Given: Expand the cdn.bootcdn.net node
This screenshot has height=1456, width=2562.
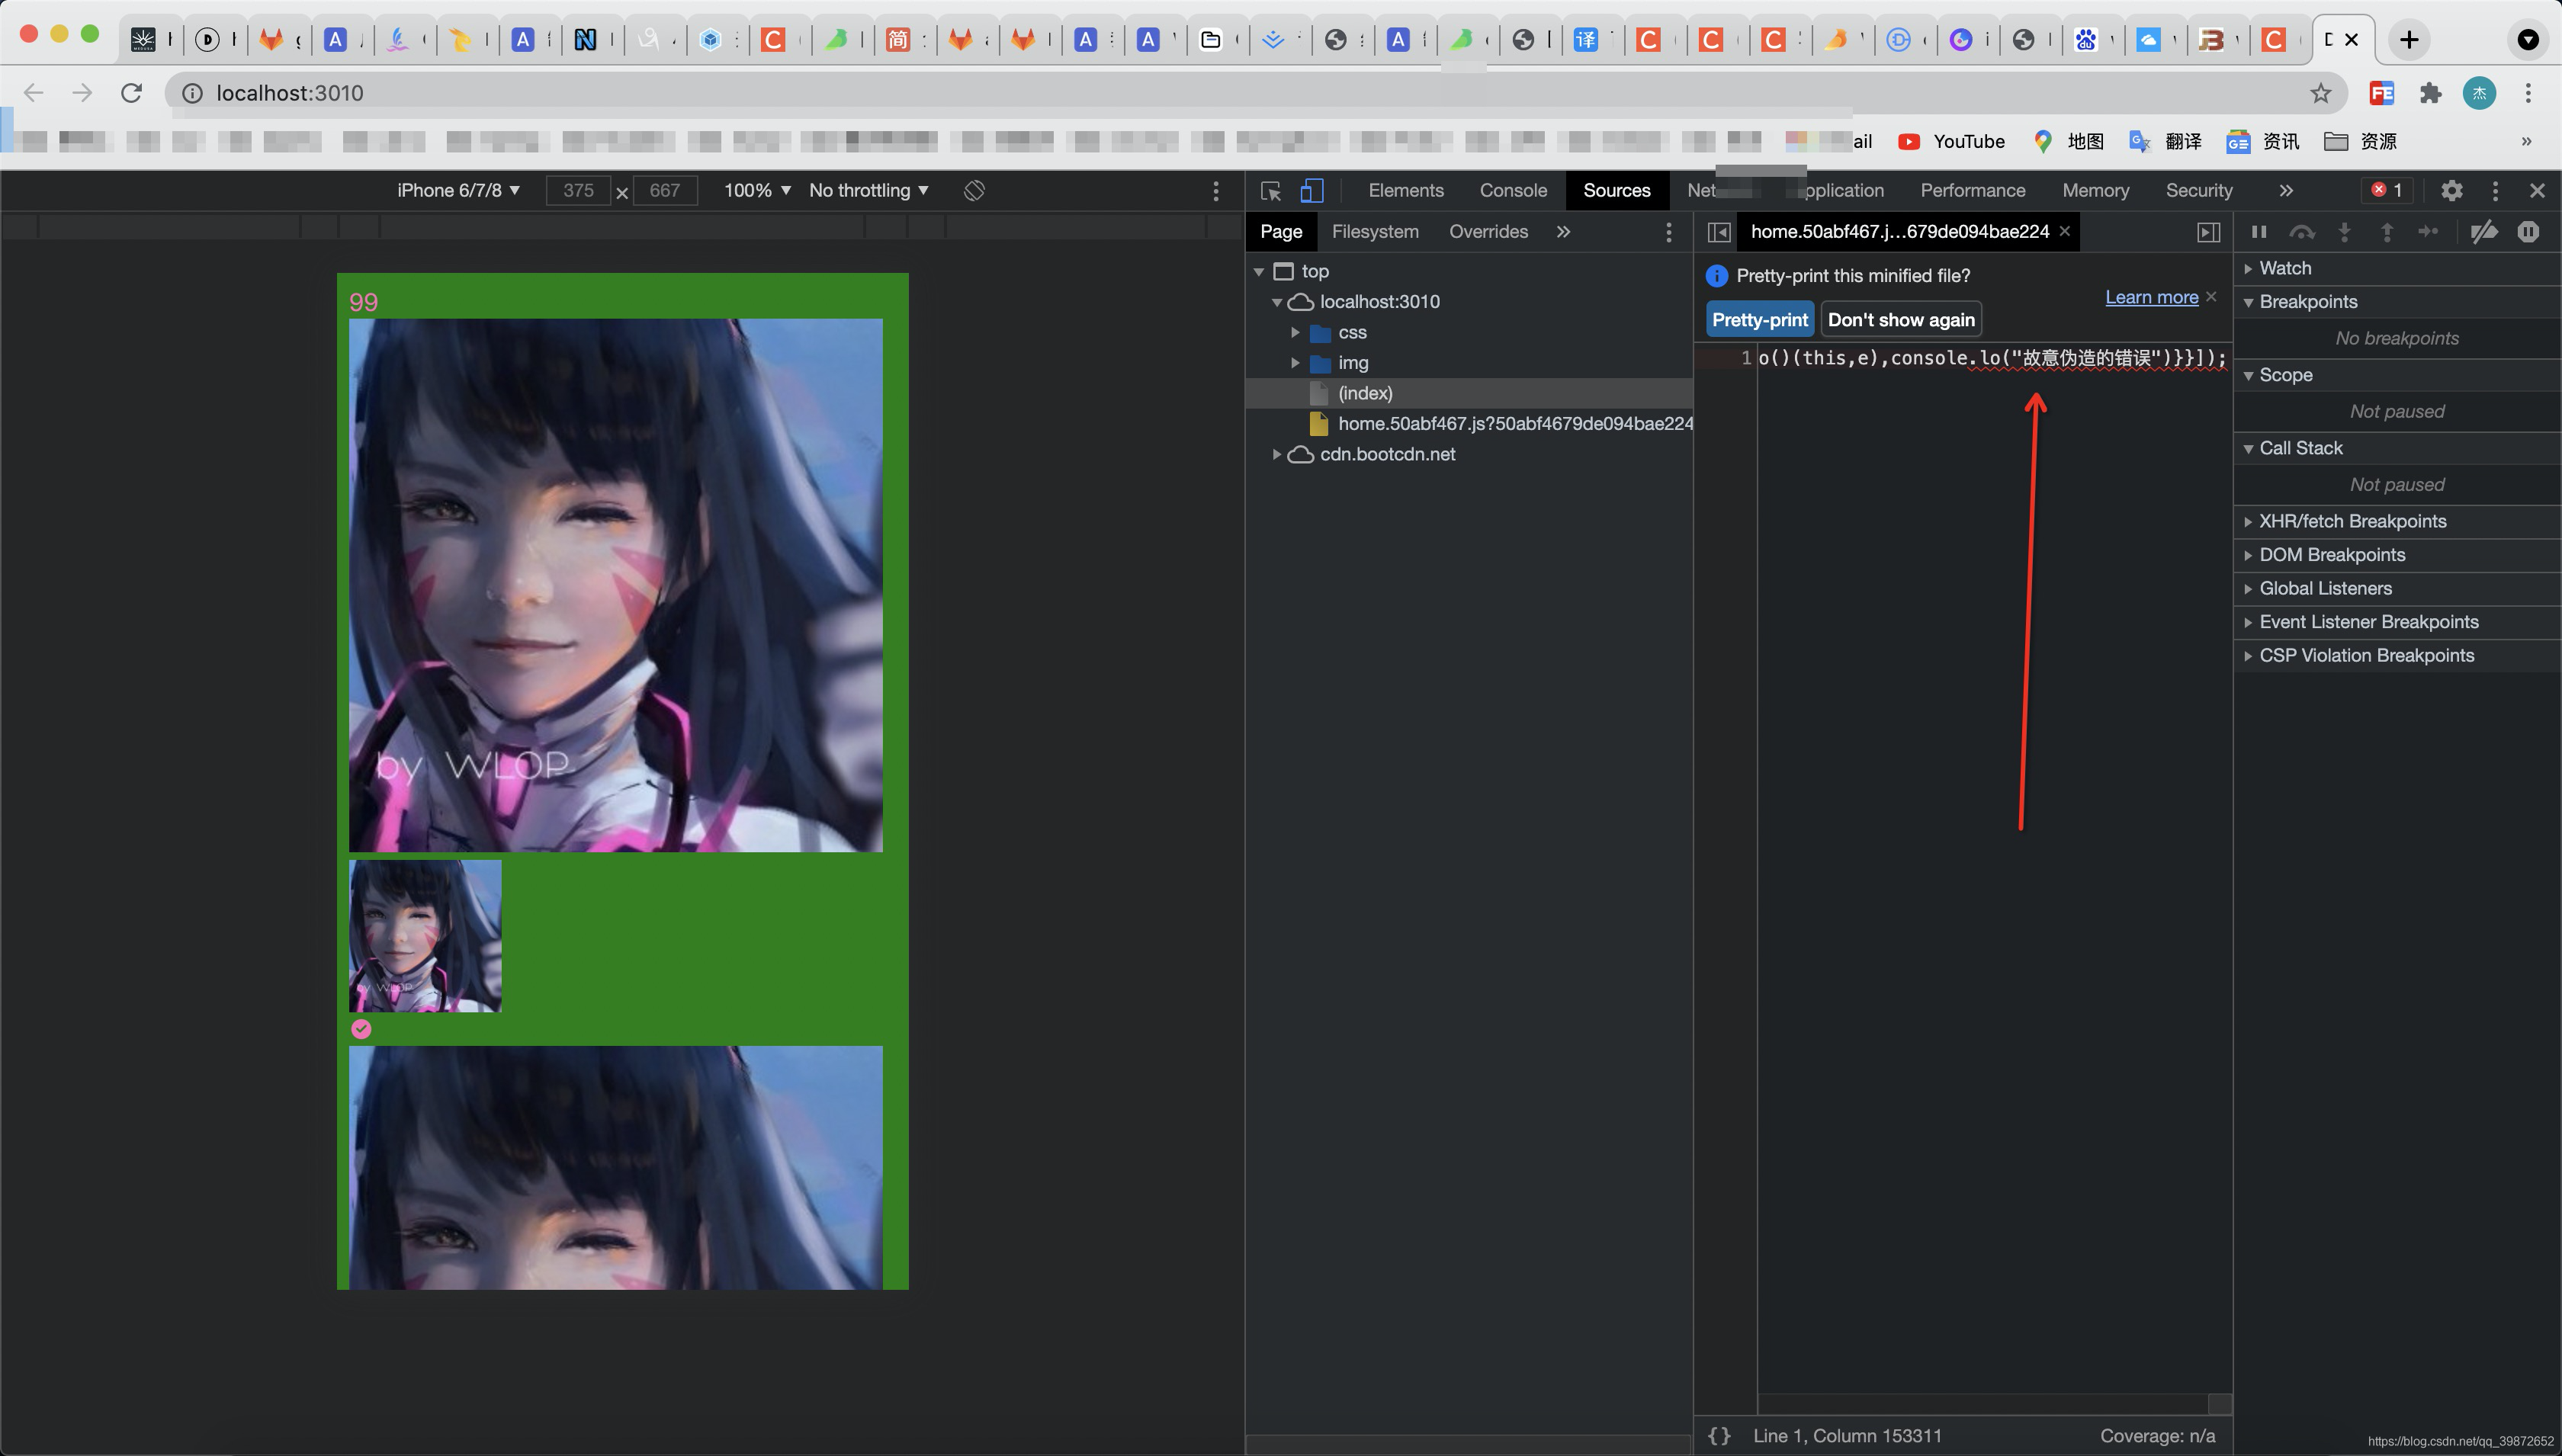Looking at the screenshot, I should point(1277,454).
